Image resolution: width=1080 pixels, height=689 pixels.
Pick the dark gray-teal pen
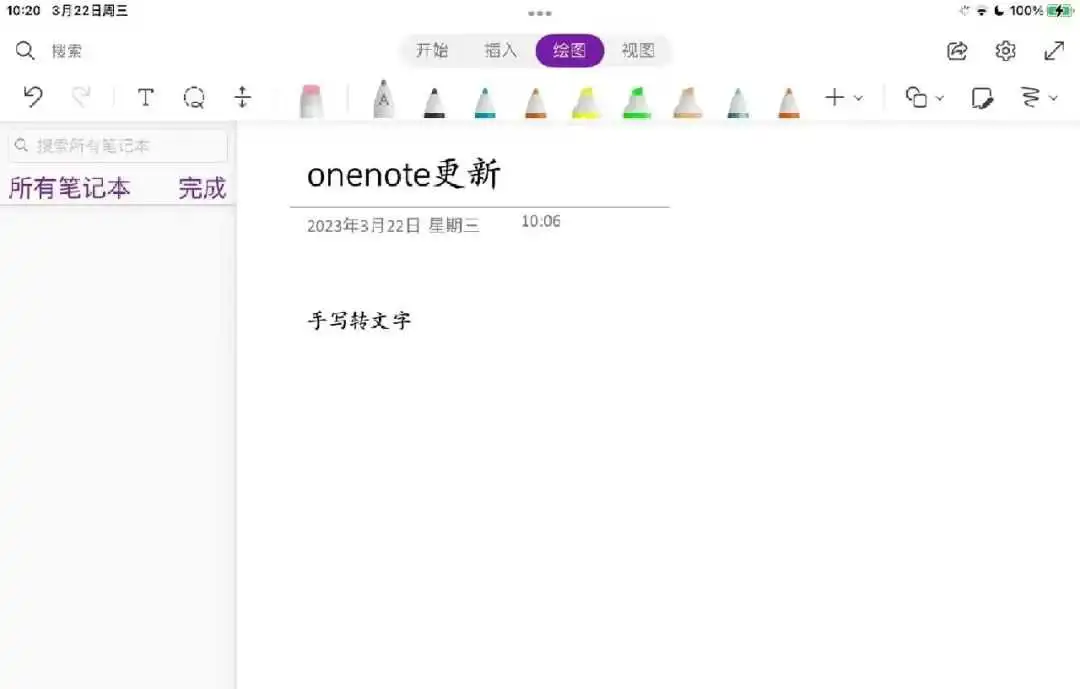point(738,102)
